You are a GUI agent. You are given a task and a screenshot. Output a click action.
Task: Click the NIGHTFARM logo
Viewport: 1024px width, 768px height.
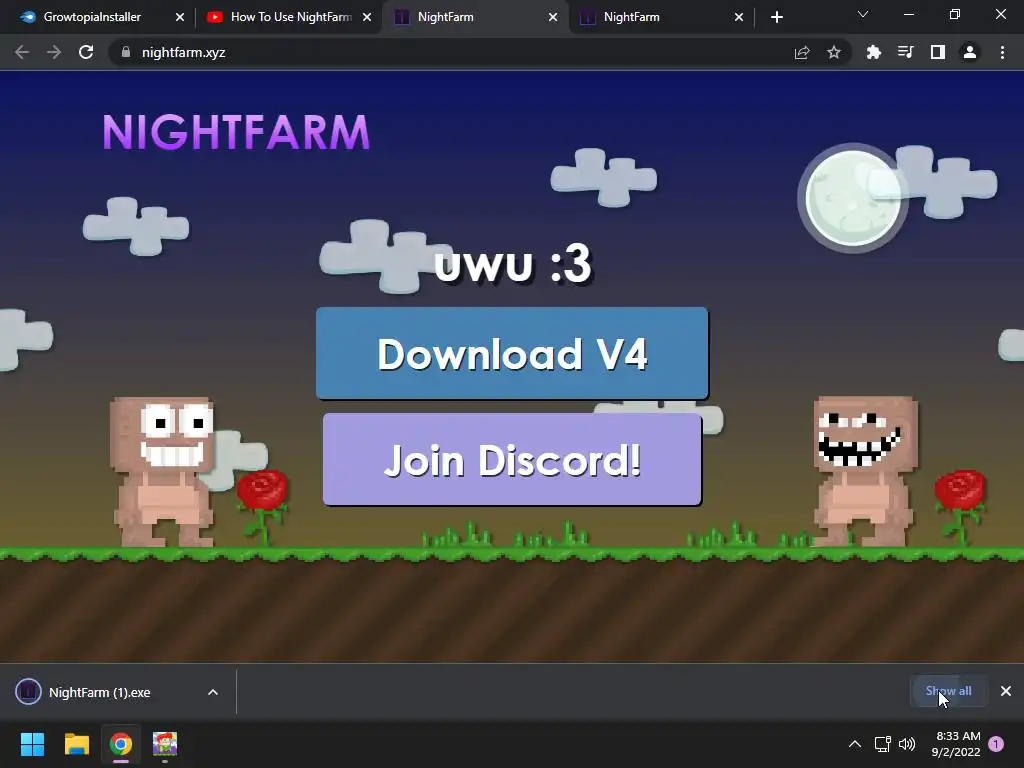point(236,133)
